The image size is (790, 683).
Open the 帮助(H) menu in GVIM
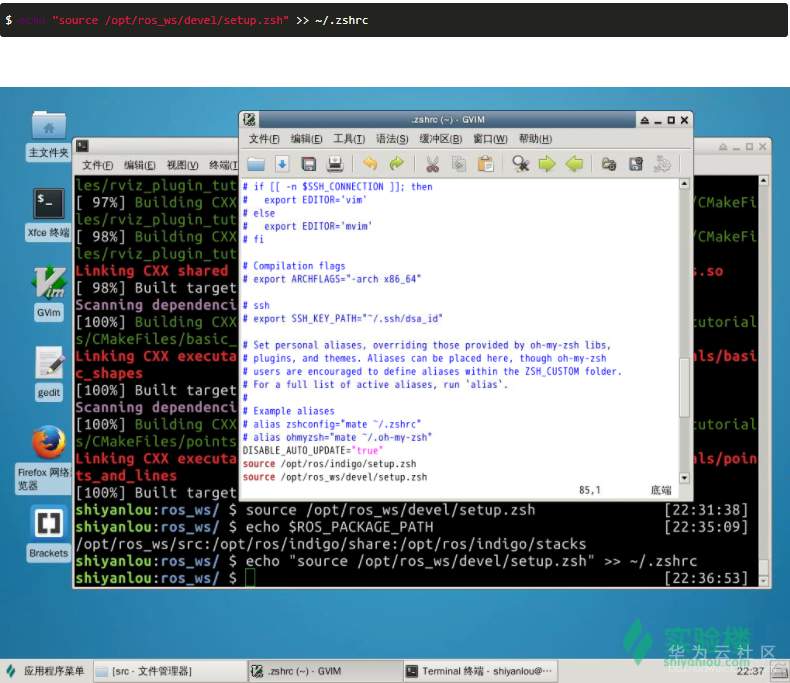click(x=536, y=139)
